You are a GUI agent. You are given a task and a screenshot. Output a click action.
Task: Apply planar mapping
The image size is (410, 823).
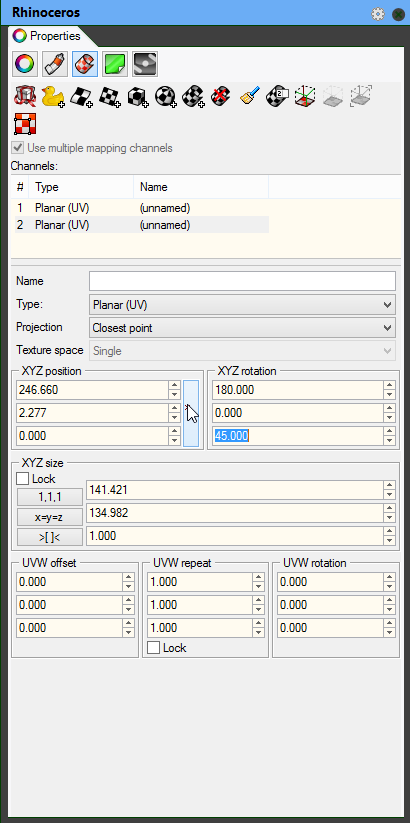click(x=109, y=97)
